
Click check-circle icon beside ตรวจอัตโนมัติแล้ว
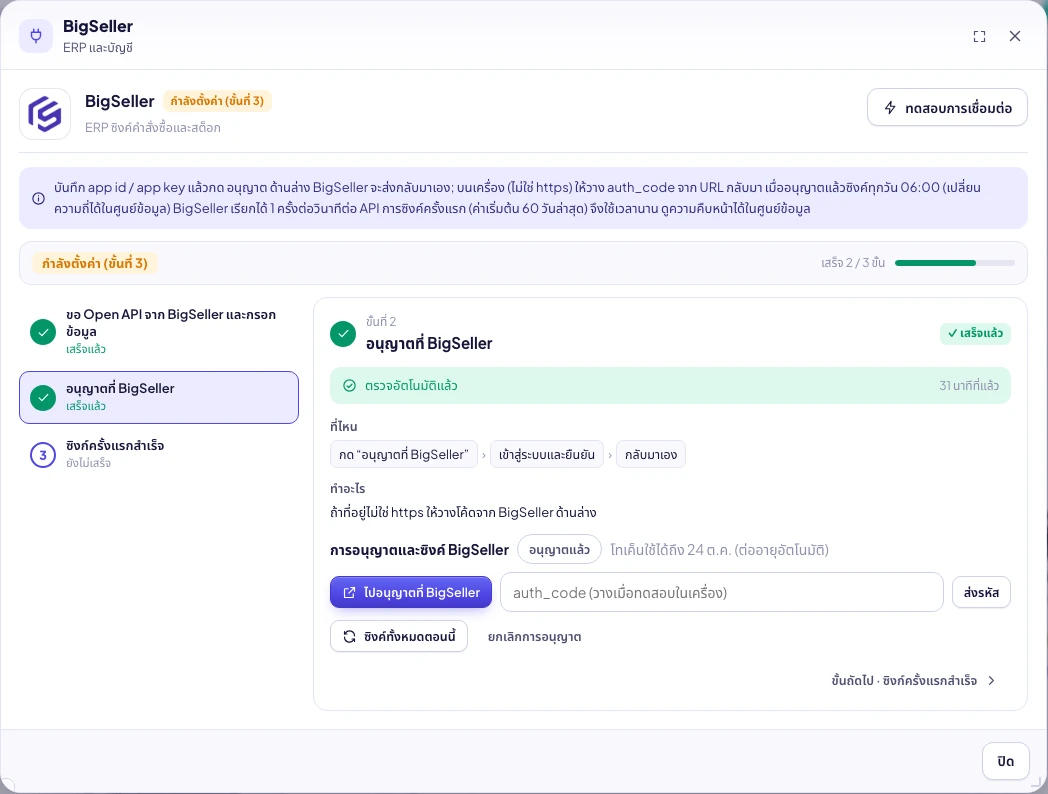(x=349, y=386)
